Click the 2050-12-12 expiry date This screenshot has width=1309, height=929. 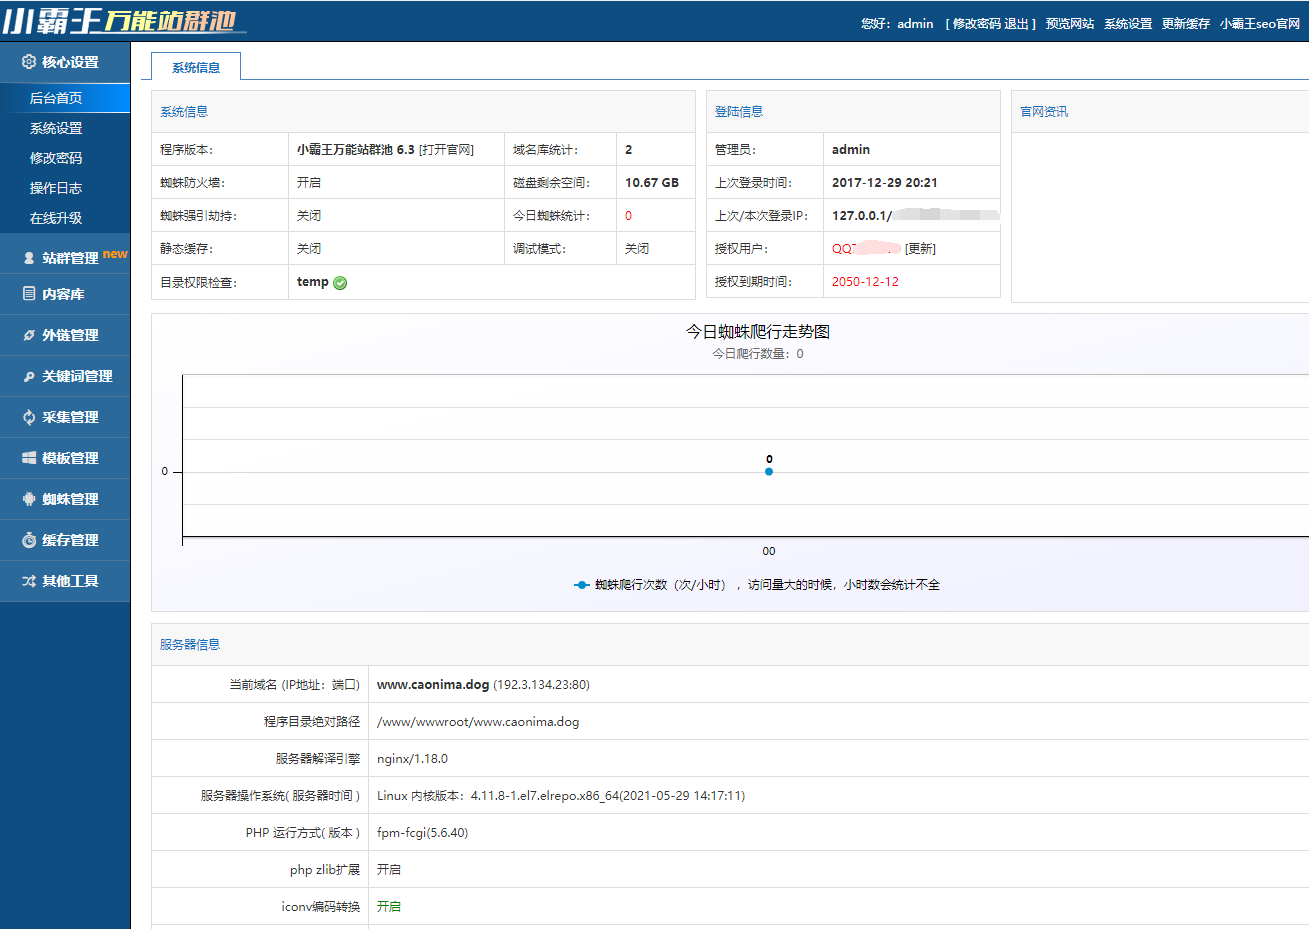point(865,282)
